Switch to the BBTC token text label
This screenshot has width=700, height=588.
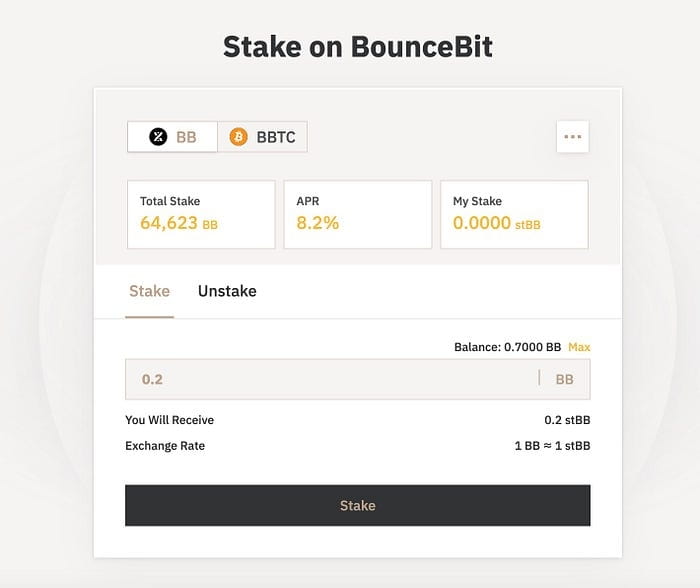[276, 137]
